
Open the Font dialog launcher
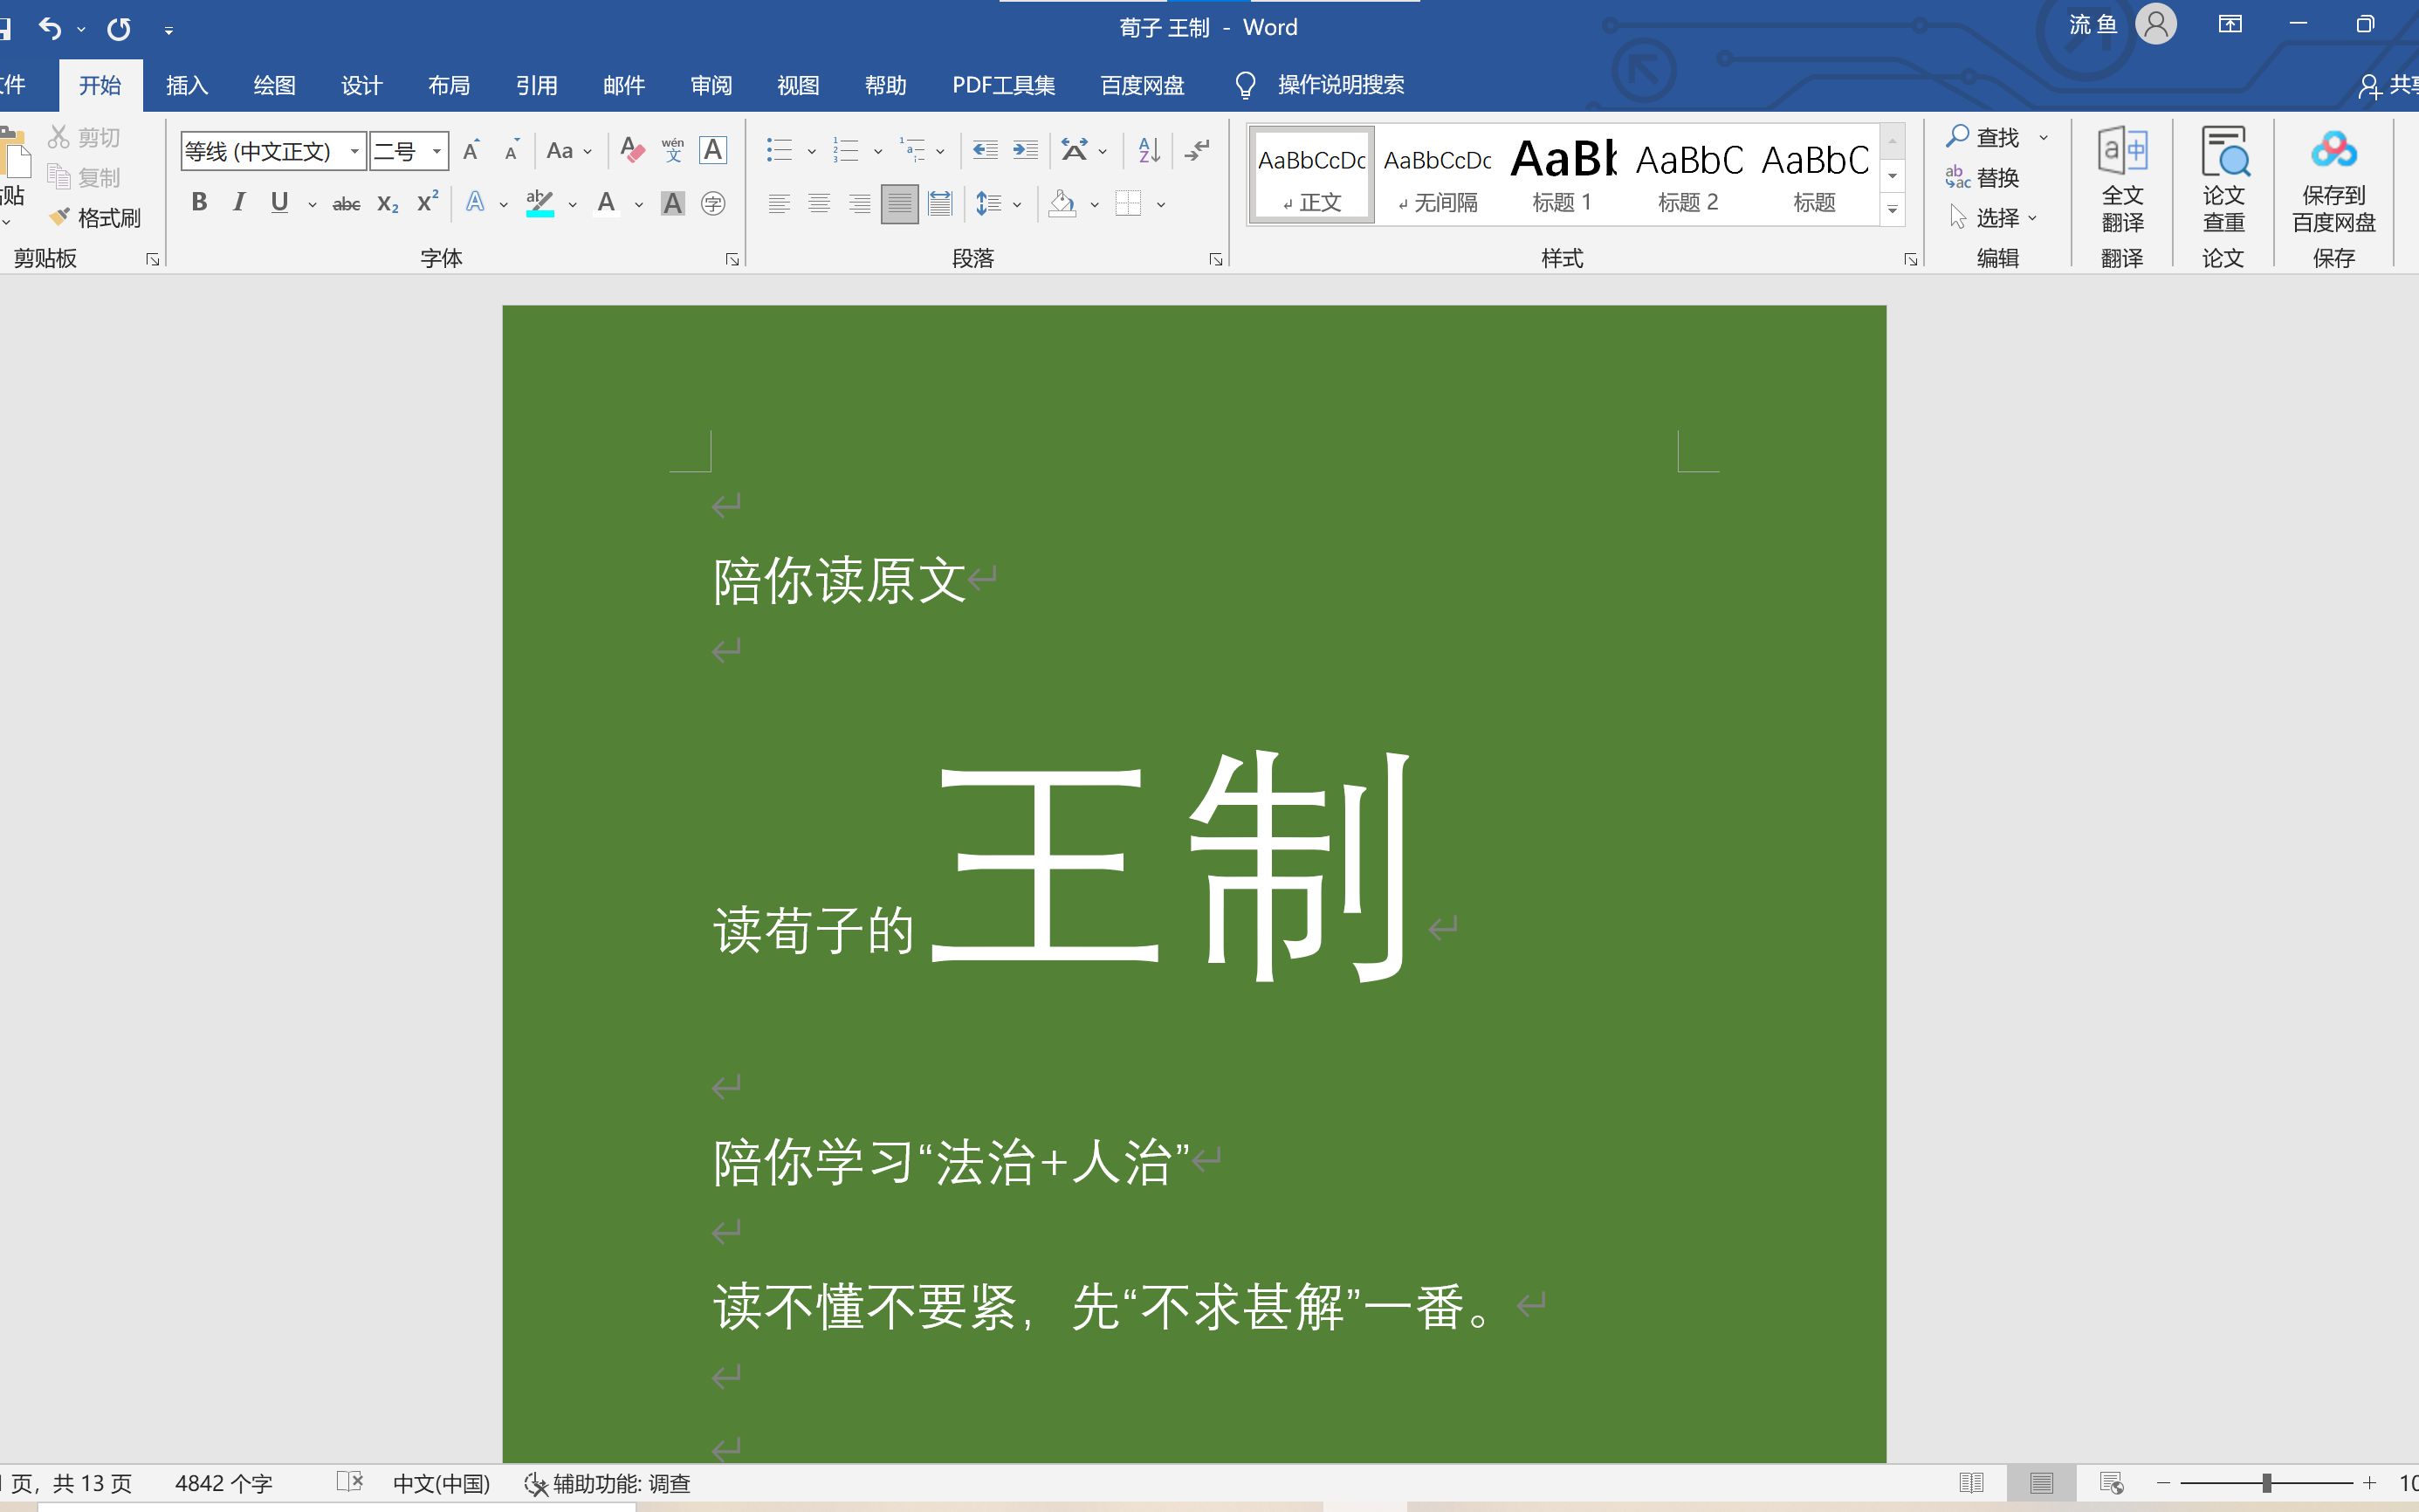tap(732, 260)
